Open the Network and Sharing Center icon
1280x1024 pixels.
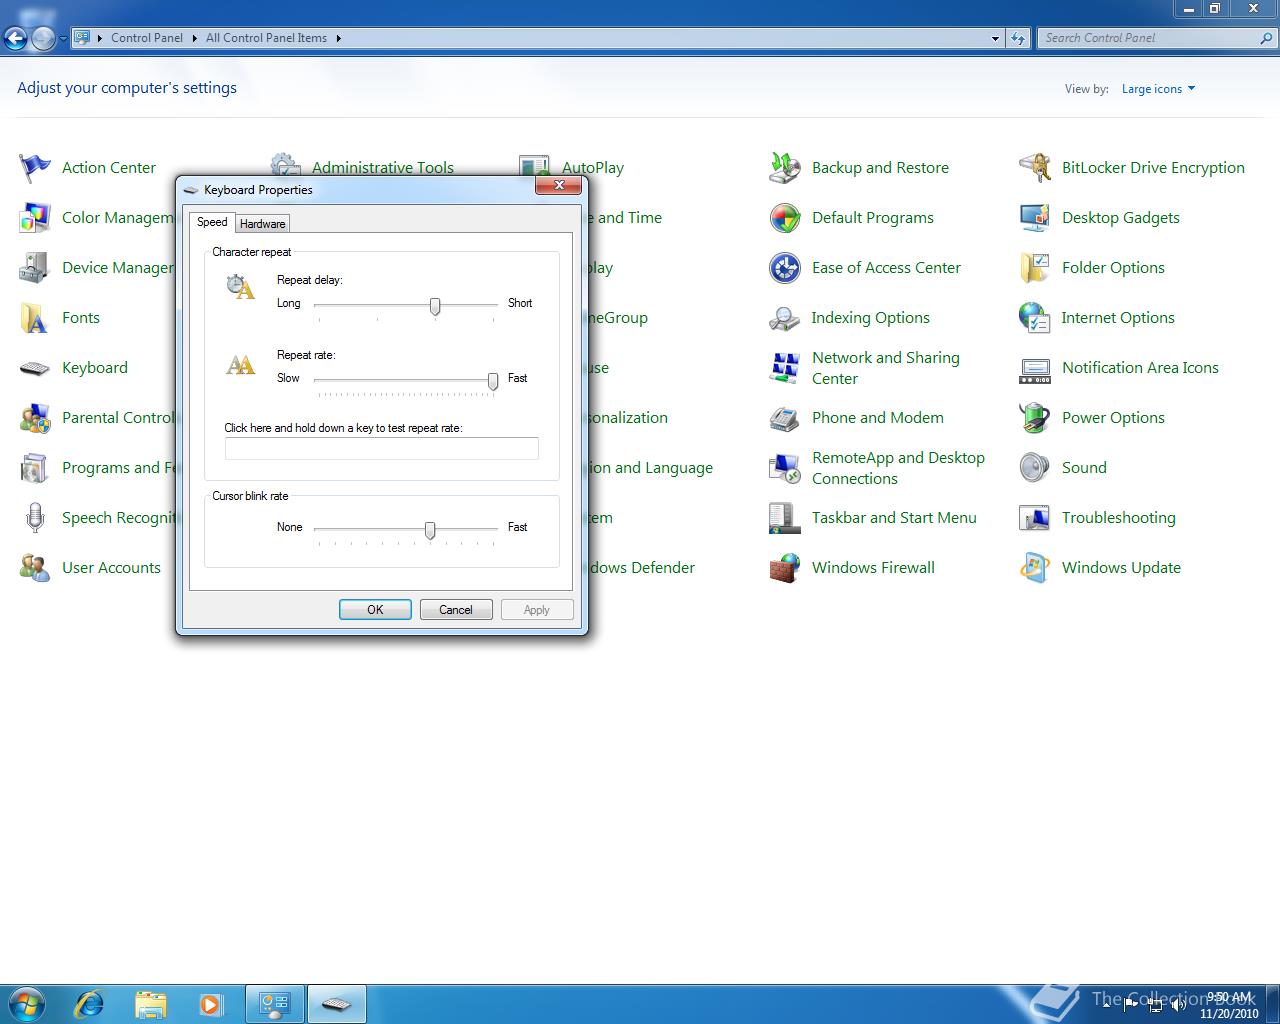(x=785, y=368)
